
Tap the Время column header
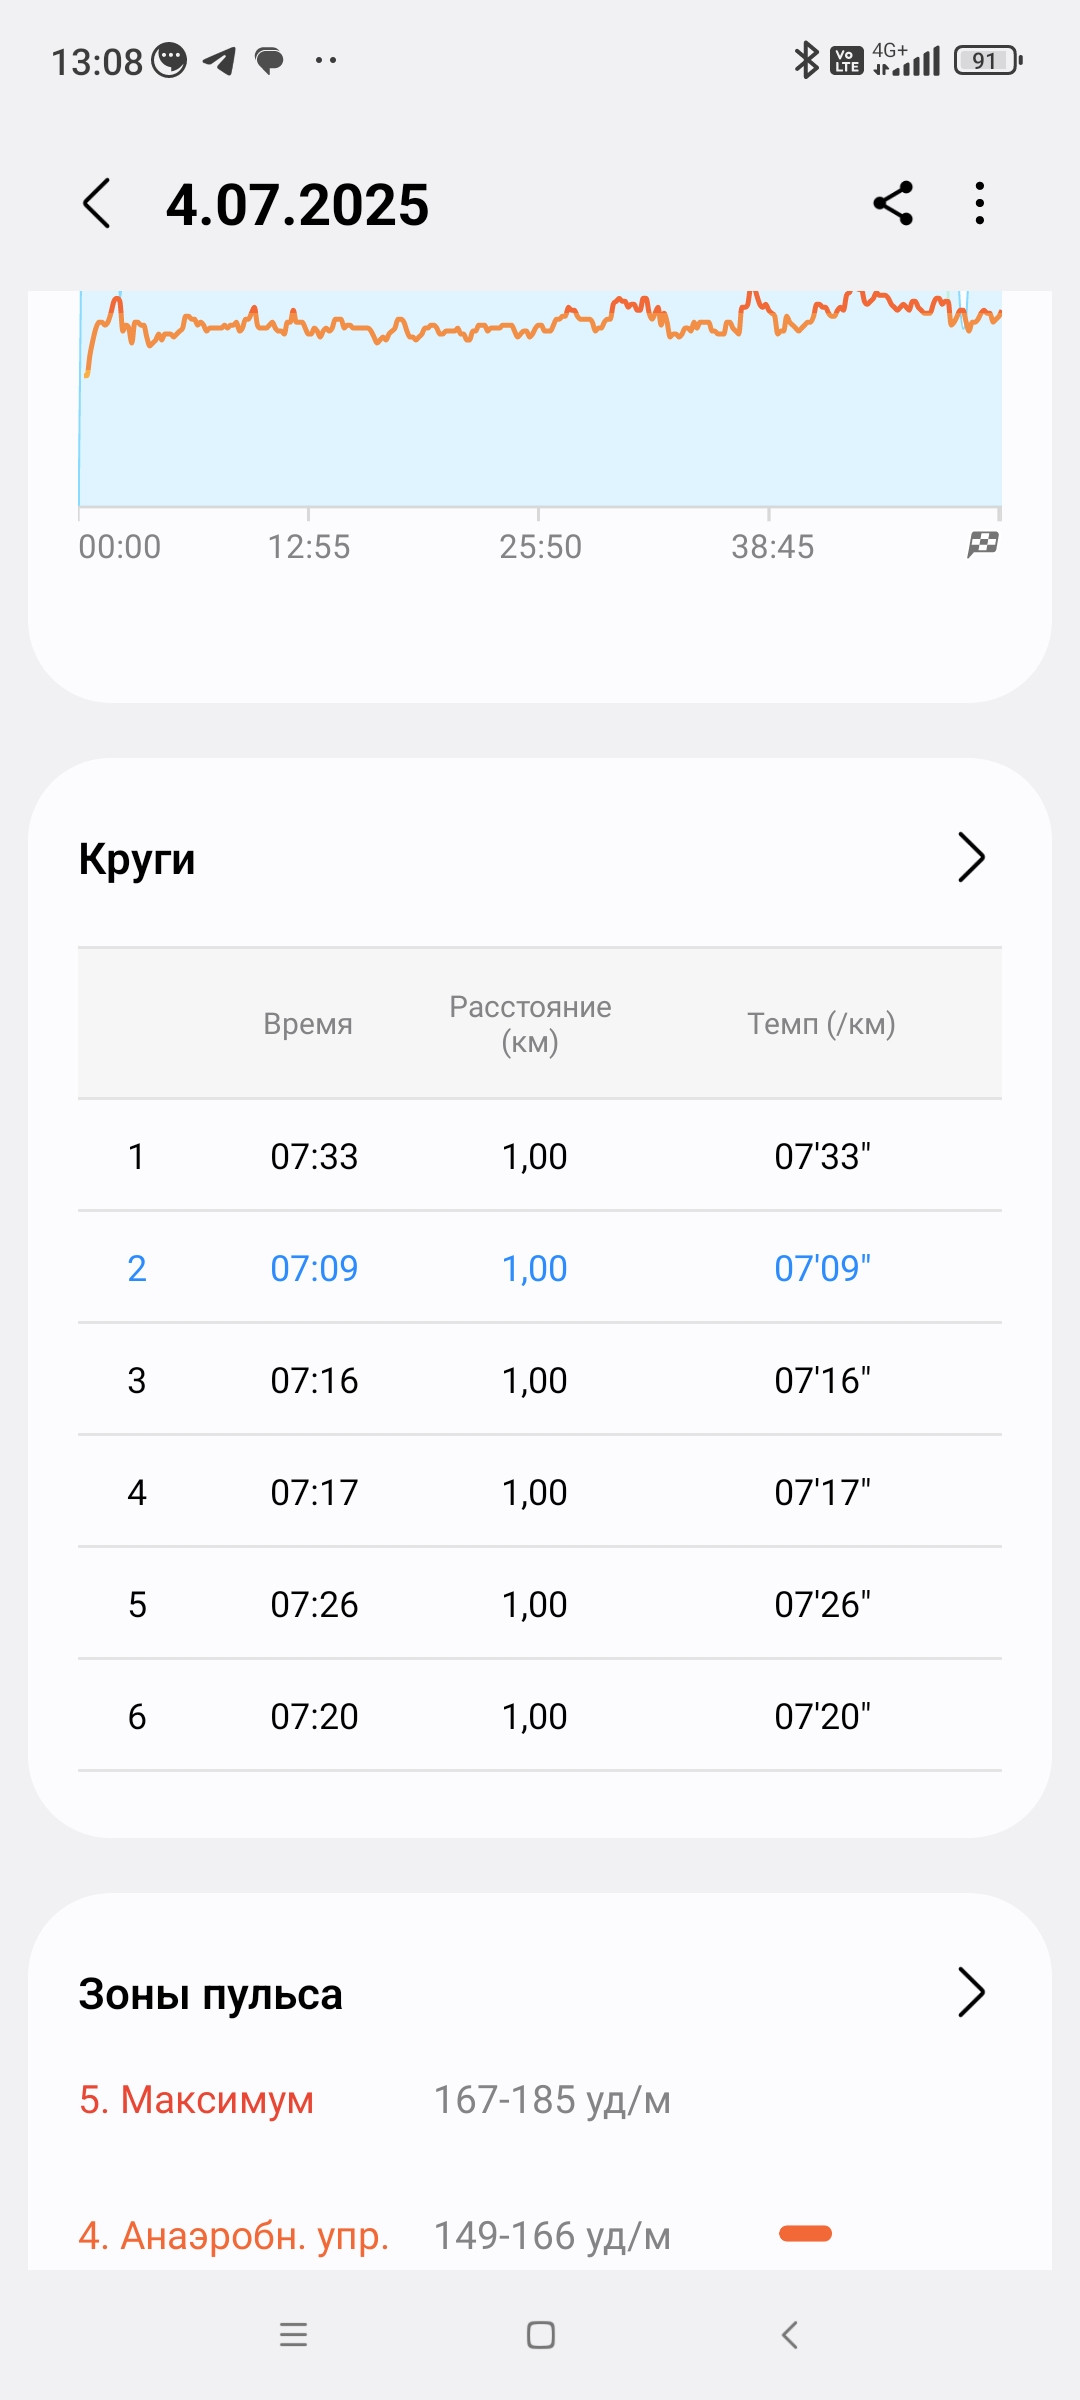tap(308, 1024)
